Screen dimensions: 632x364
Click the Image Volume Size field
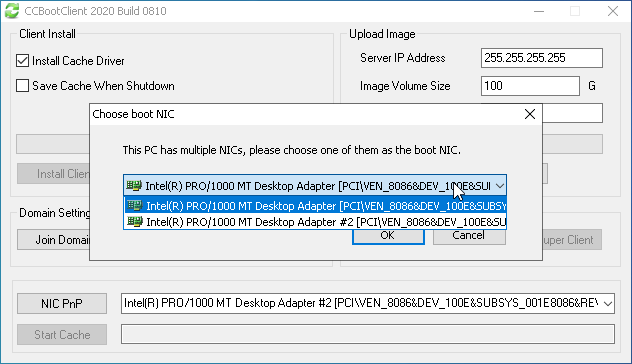click(x=530, y=86)
